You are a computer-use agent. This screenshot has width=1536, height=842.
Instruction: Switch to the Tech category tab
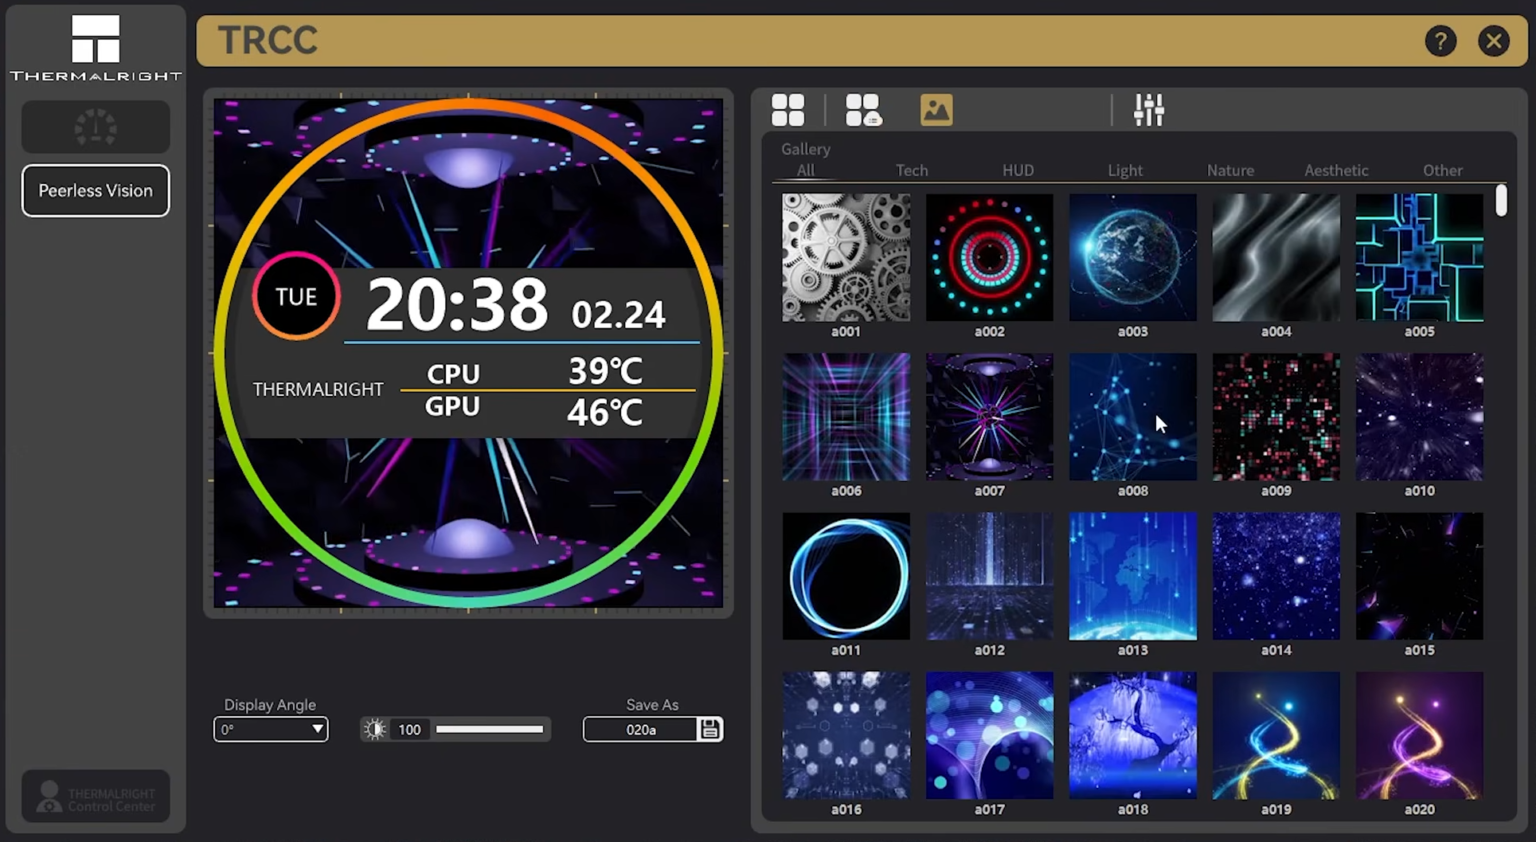911,170
